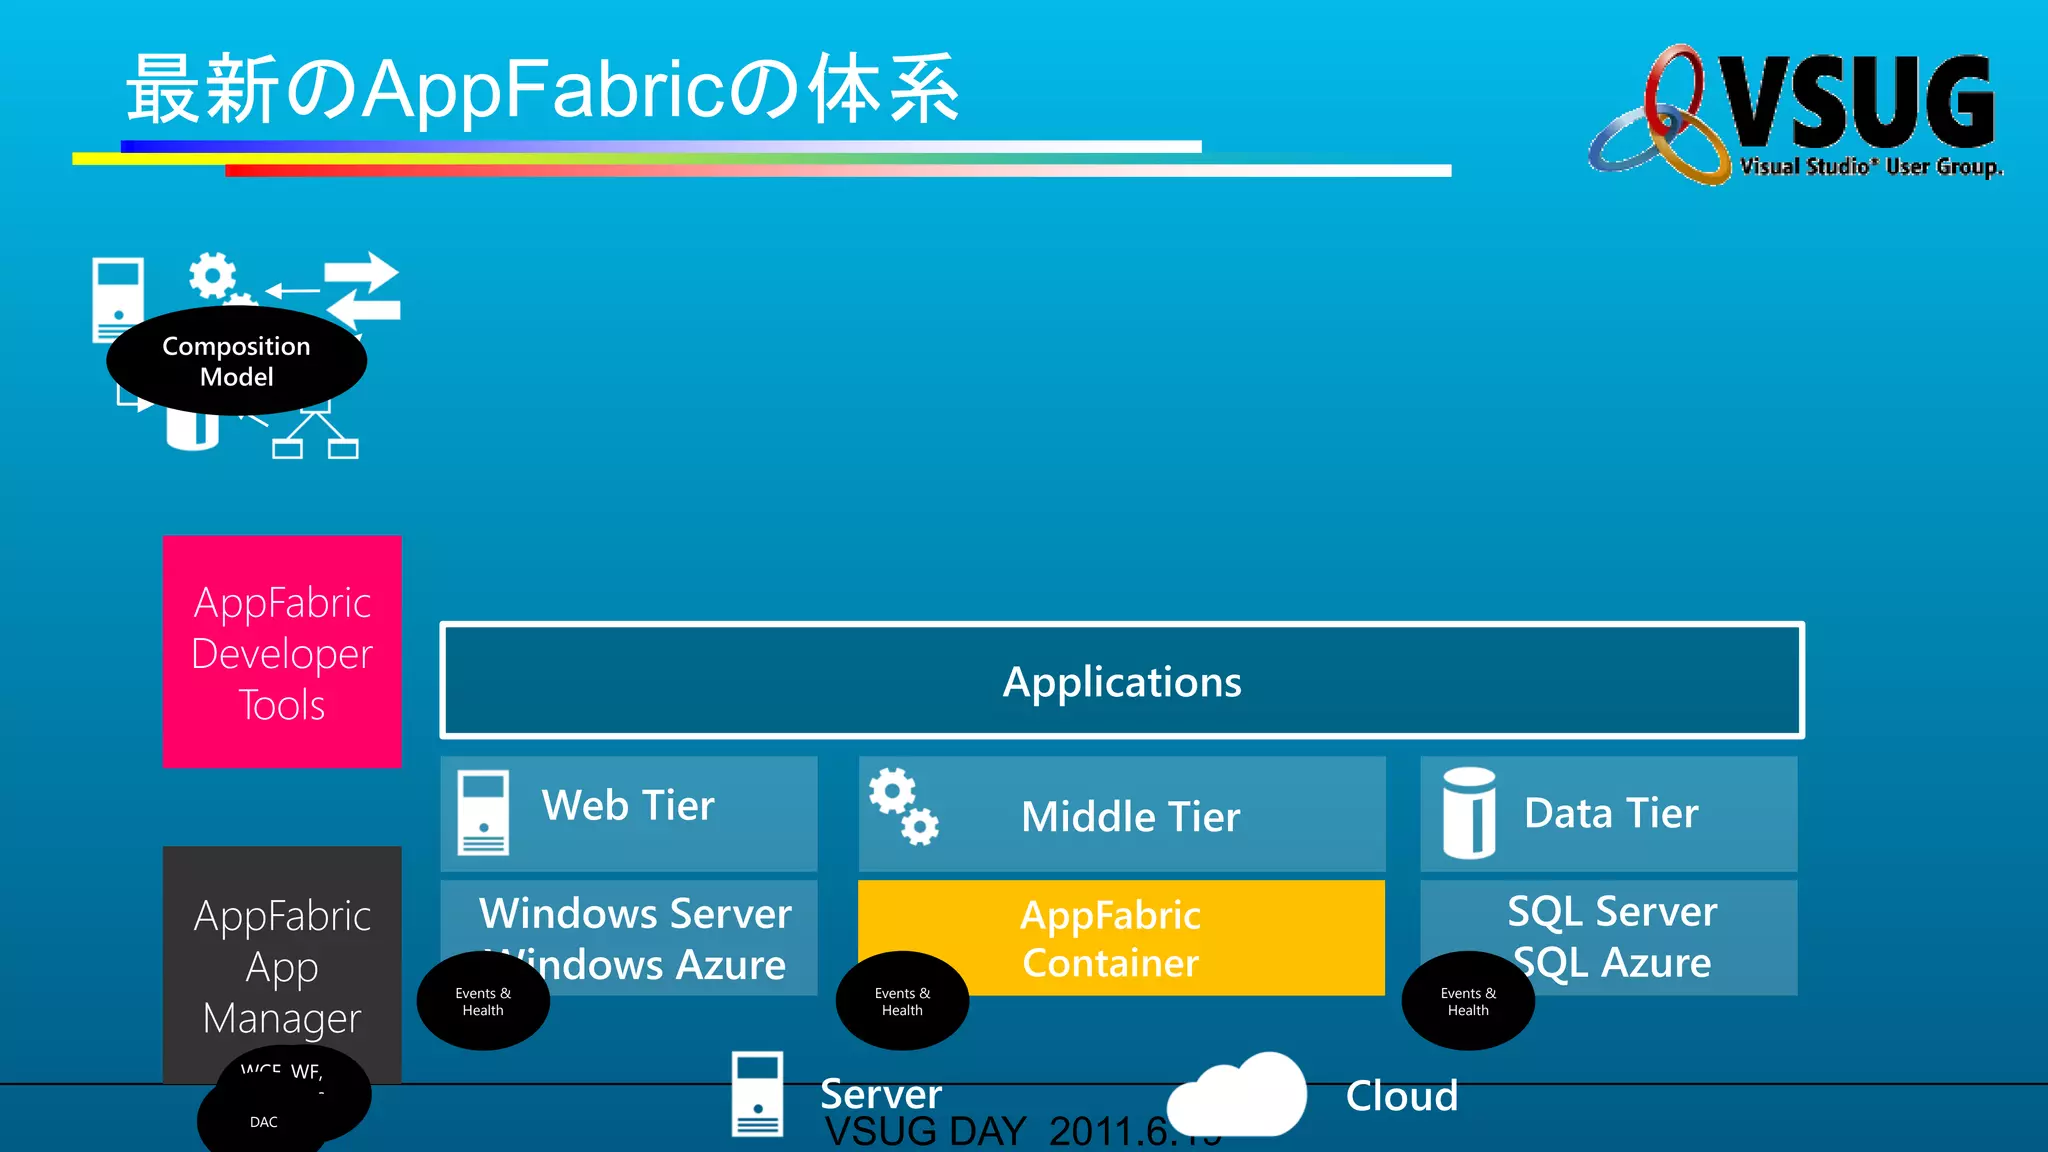2048x1152 pixels.
Task: Click the Data Tier label
Action: pyautogui.click(x=1611, y=813)
